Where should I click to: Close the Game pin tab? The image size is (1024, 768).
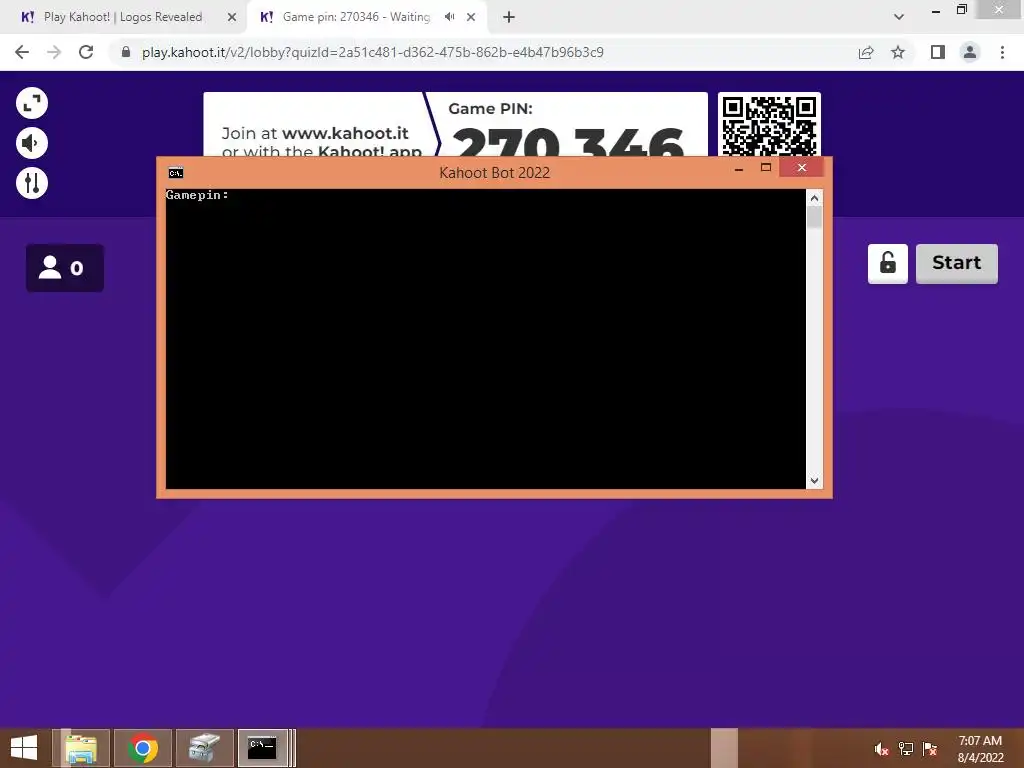[471, 18]
